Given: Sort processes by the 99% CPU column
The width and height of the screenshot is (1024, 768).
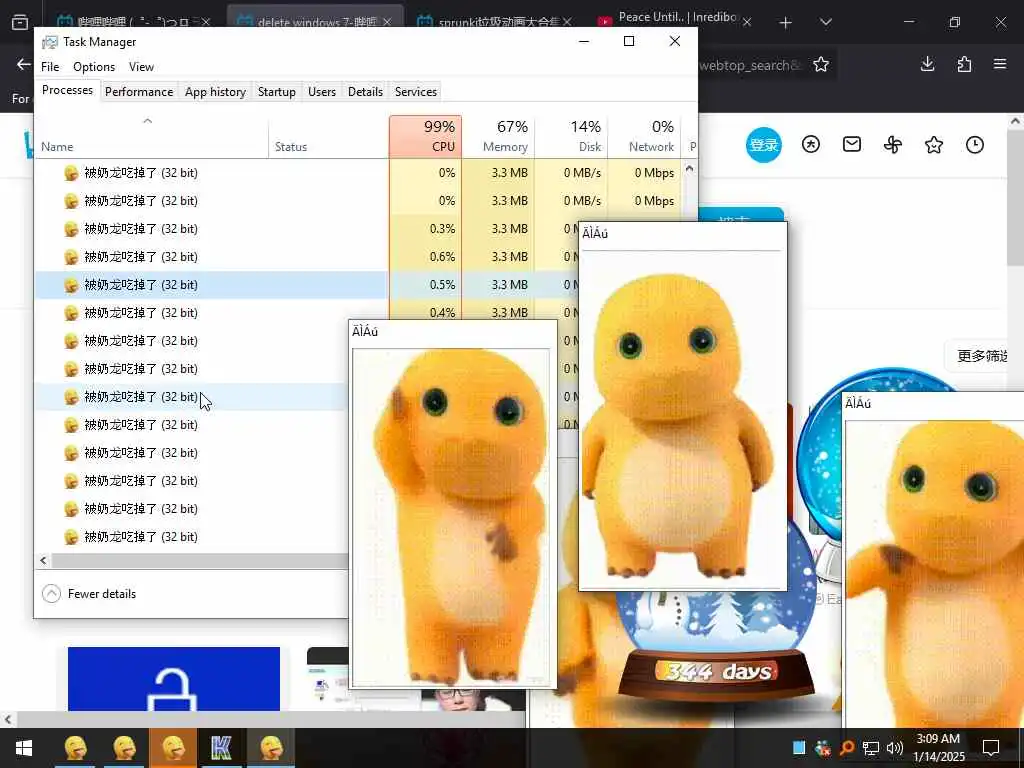Looking at the screenshot, I should click(x=425, y=136).
